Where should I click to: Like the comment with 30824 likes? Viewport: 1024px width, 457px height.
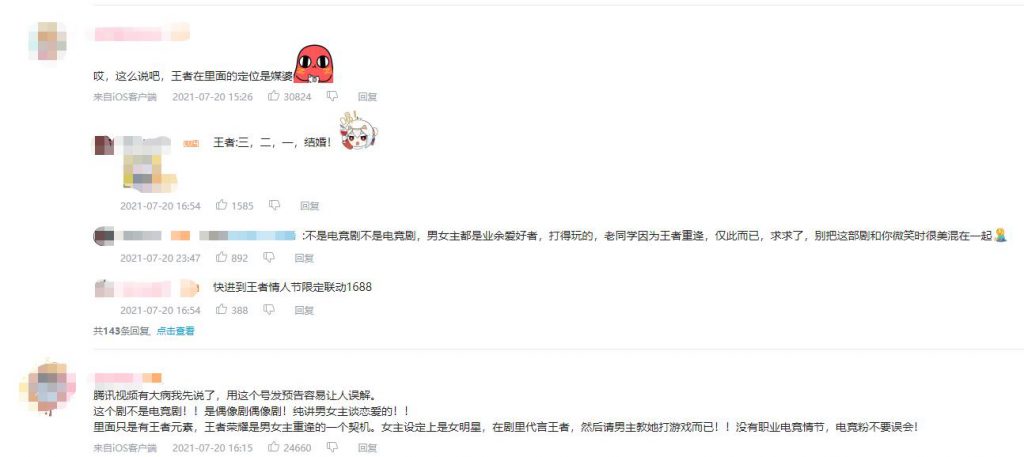tap(274, 96)
